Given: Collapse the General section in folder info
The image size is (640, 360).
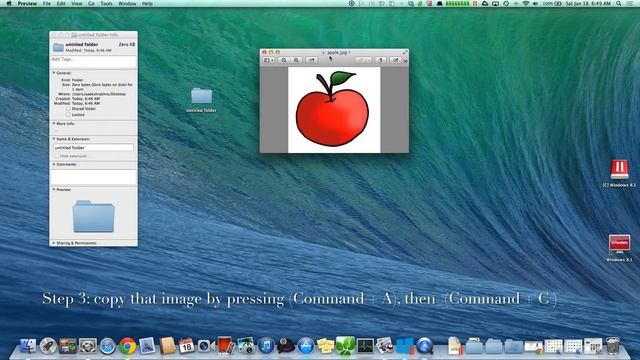Looking at the screenshot, I should pos(54,73).
